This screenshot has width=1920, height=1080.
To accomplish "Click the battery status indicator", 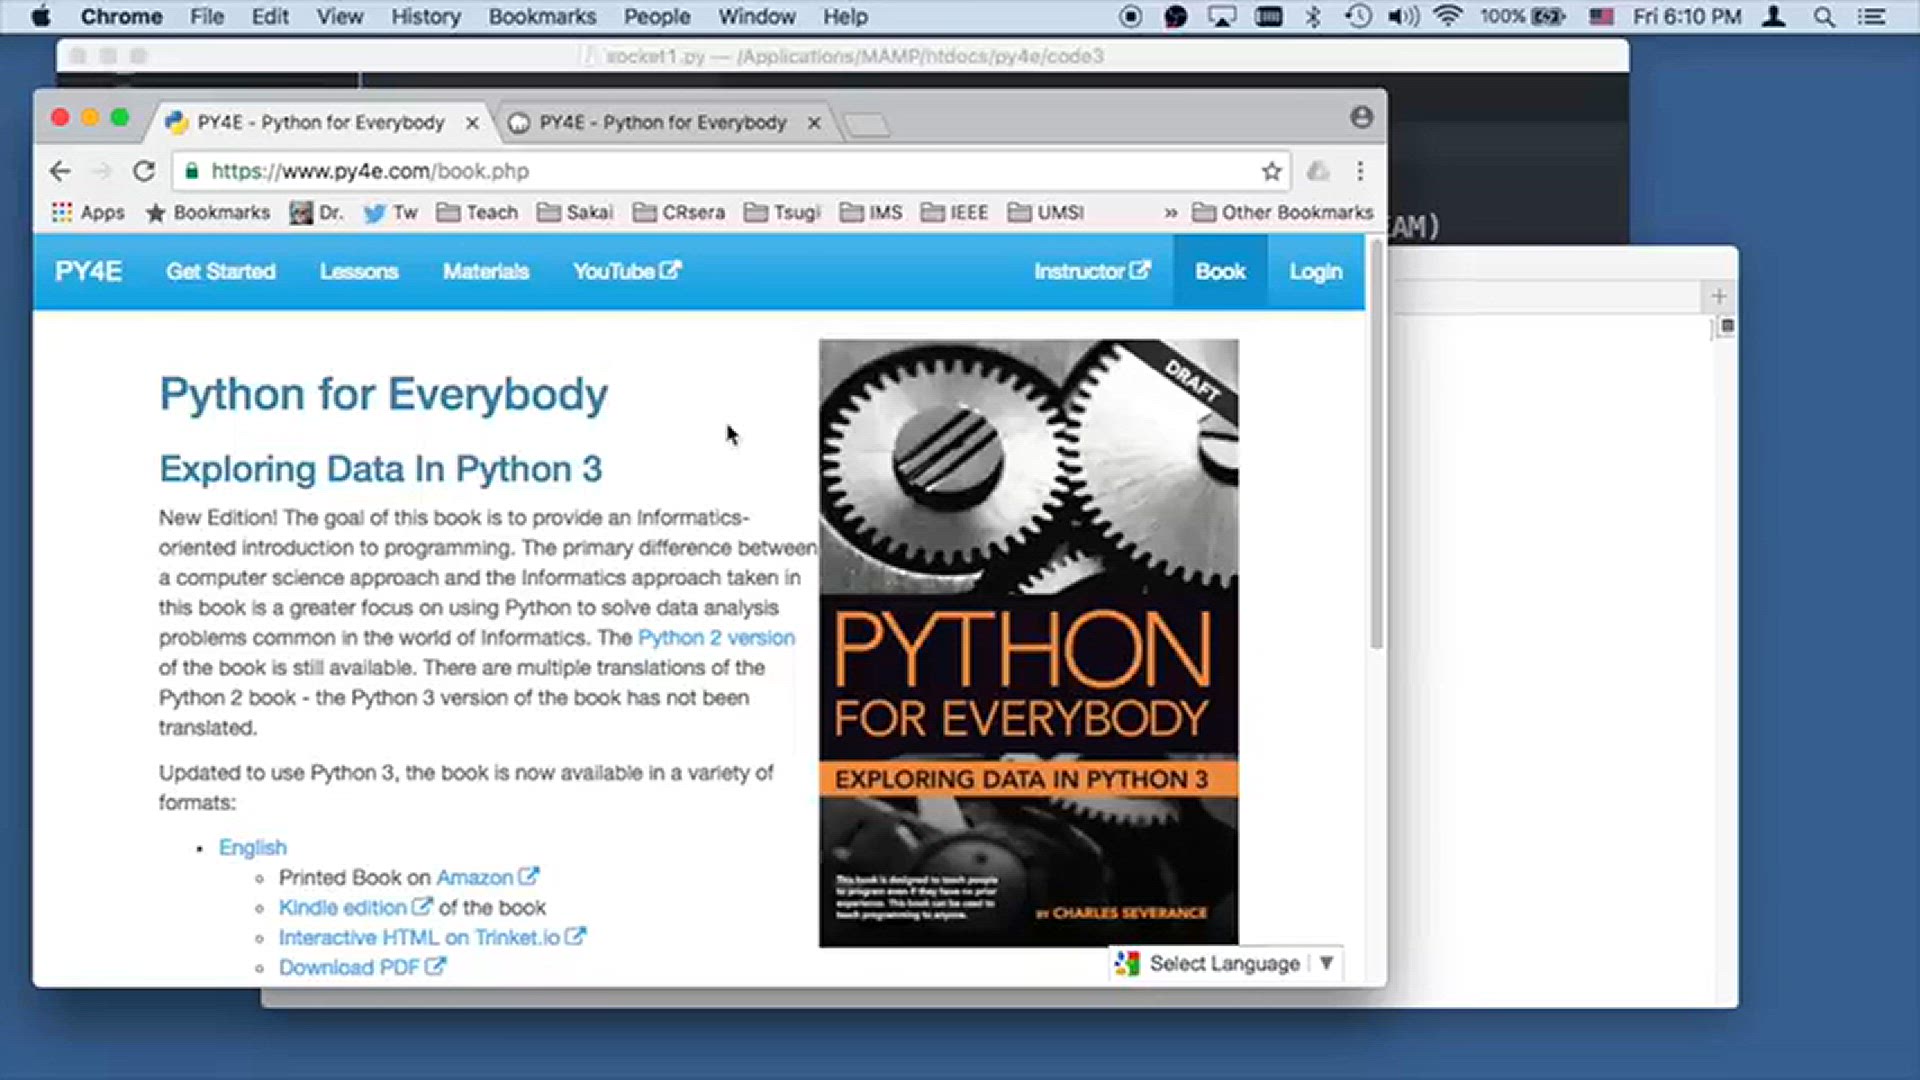I will coord(1522,17).
